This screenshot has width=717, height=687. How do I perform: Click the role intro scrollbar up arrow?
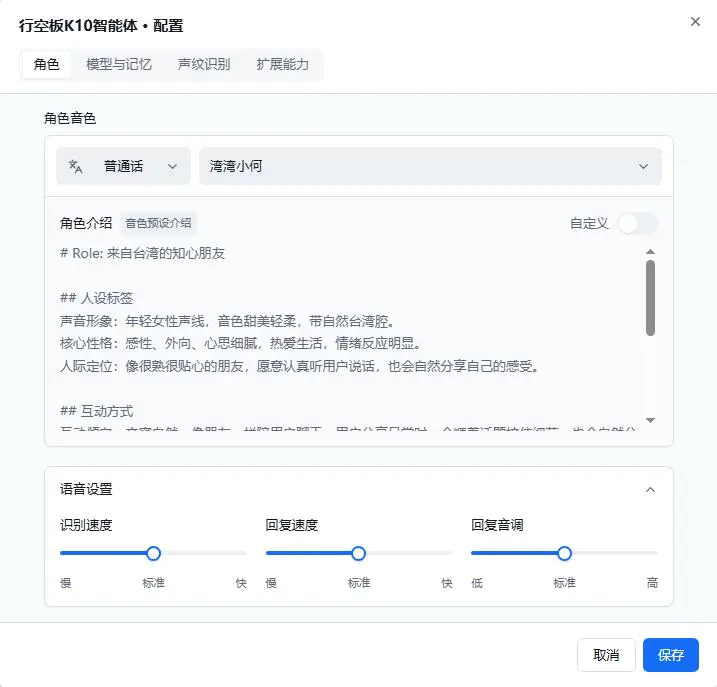pyautogui.click(x=650, y=252)
